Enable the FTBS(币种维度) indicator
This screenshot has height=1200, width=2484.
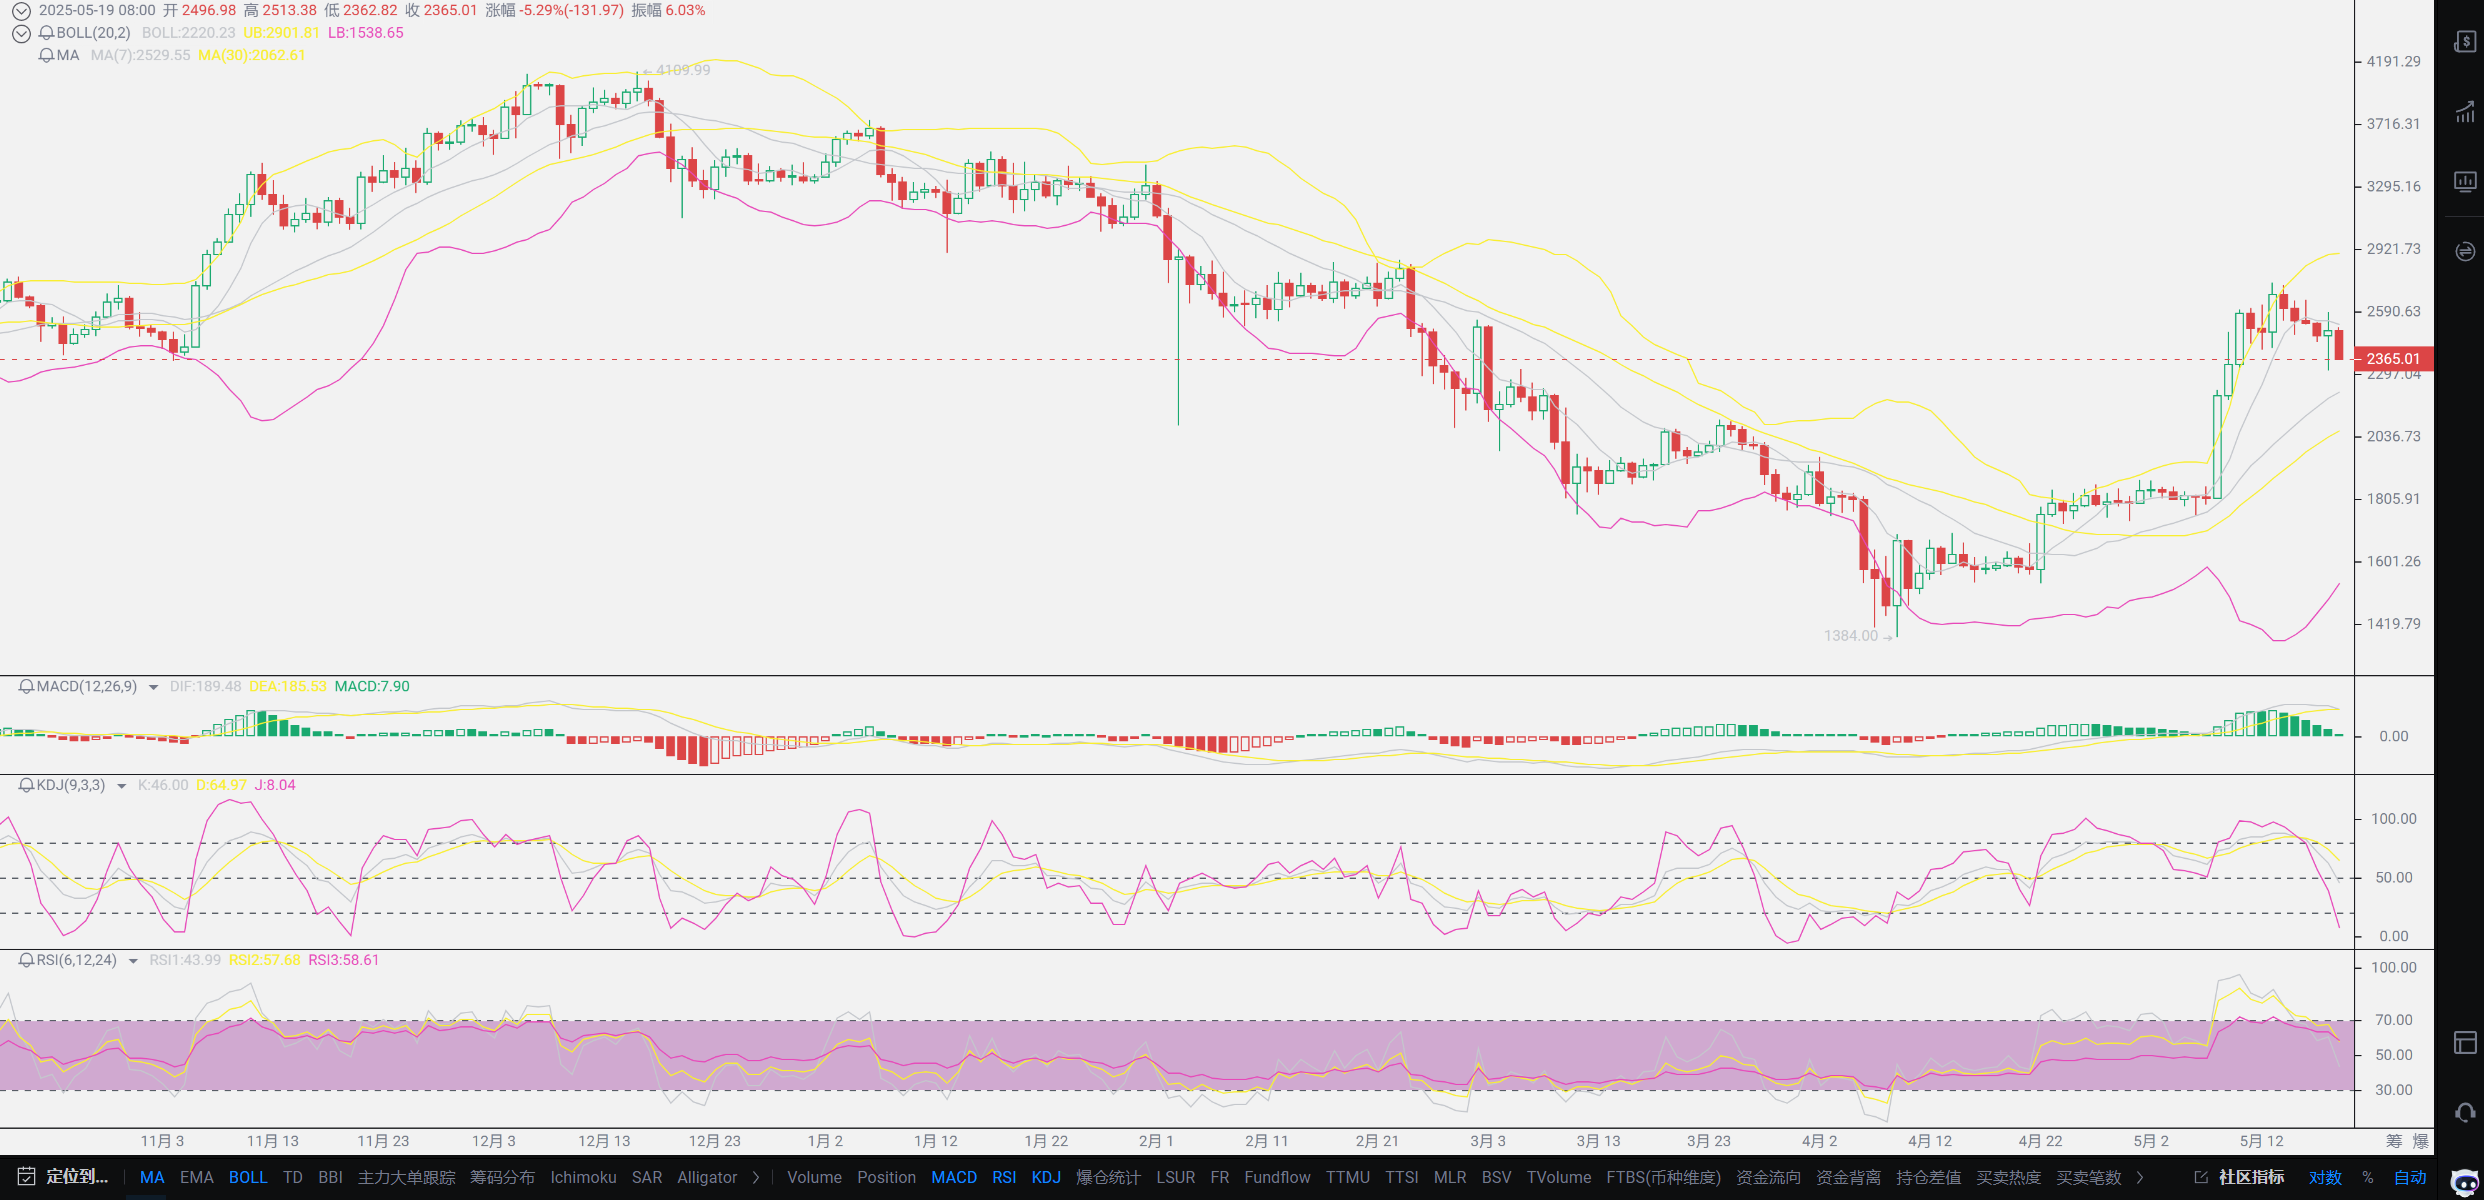(1664, 1178)
